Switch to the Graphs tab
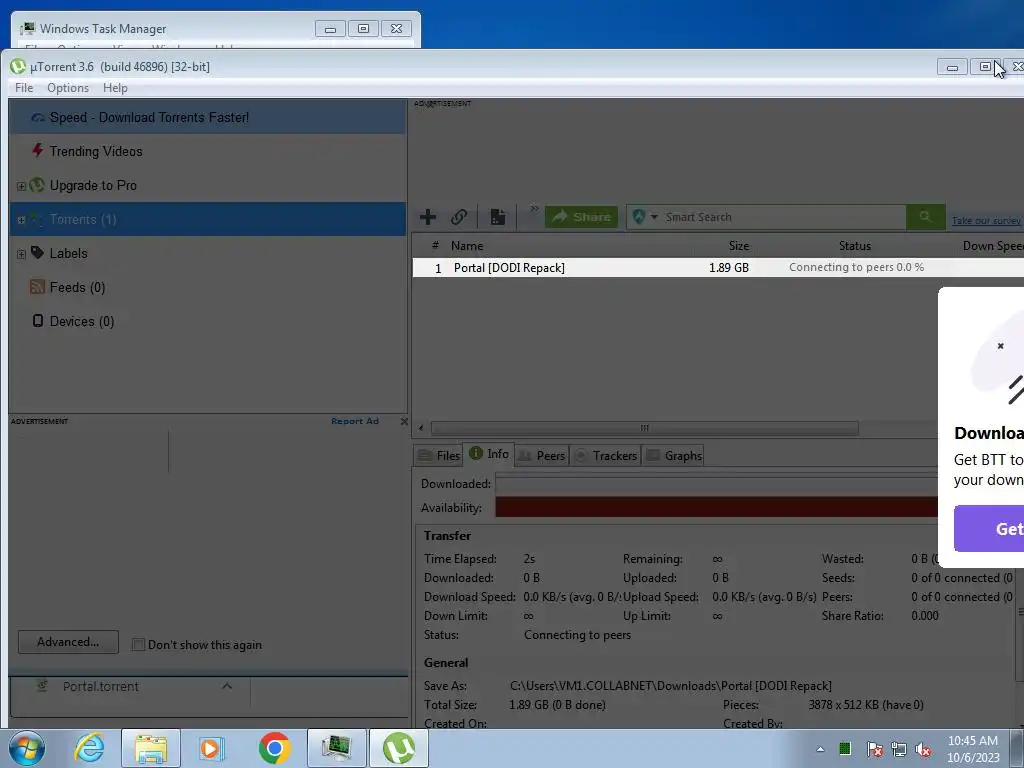The width and height of the screenshot is (1024, 768). [x=674, y=456]
